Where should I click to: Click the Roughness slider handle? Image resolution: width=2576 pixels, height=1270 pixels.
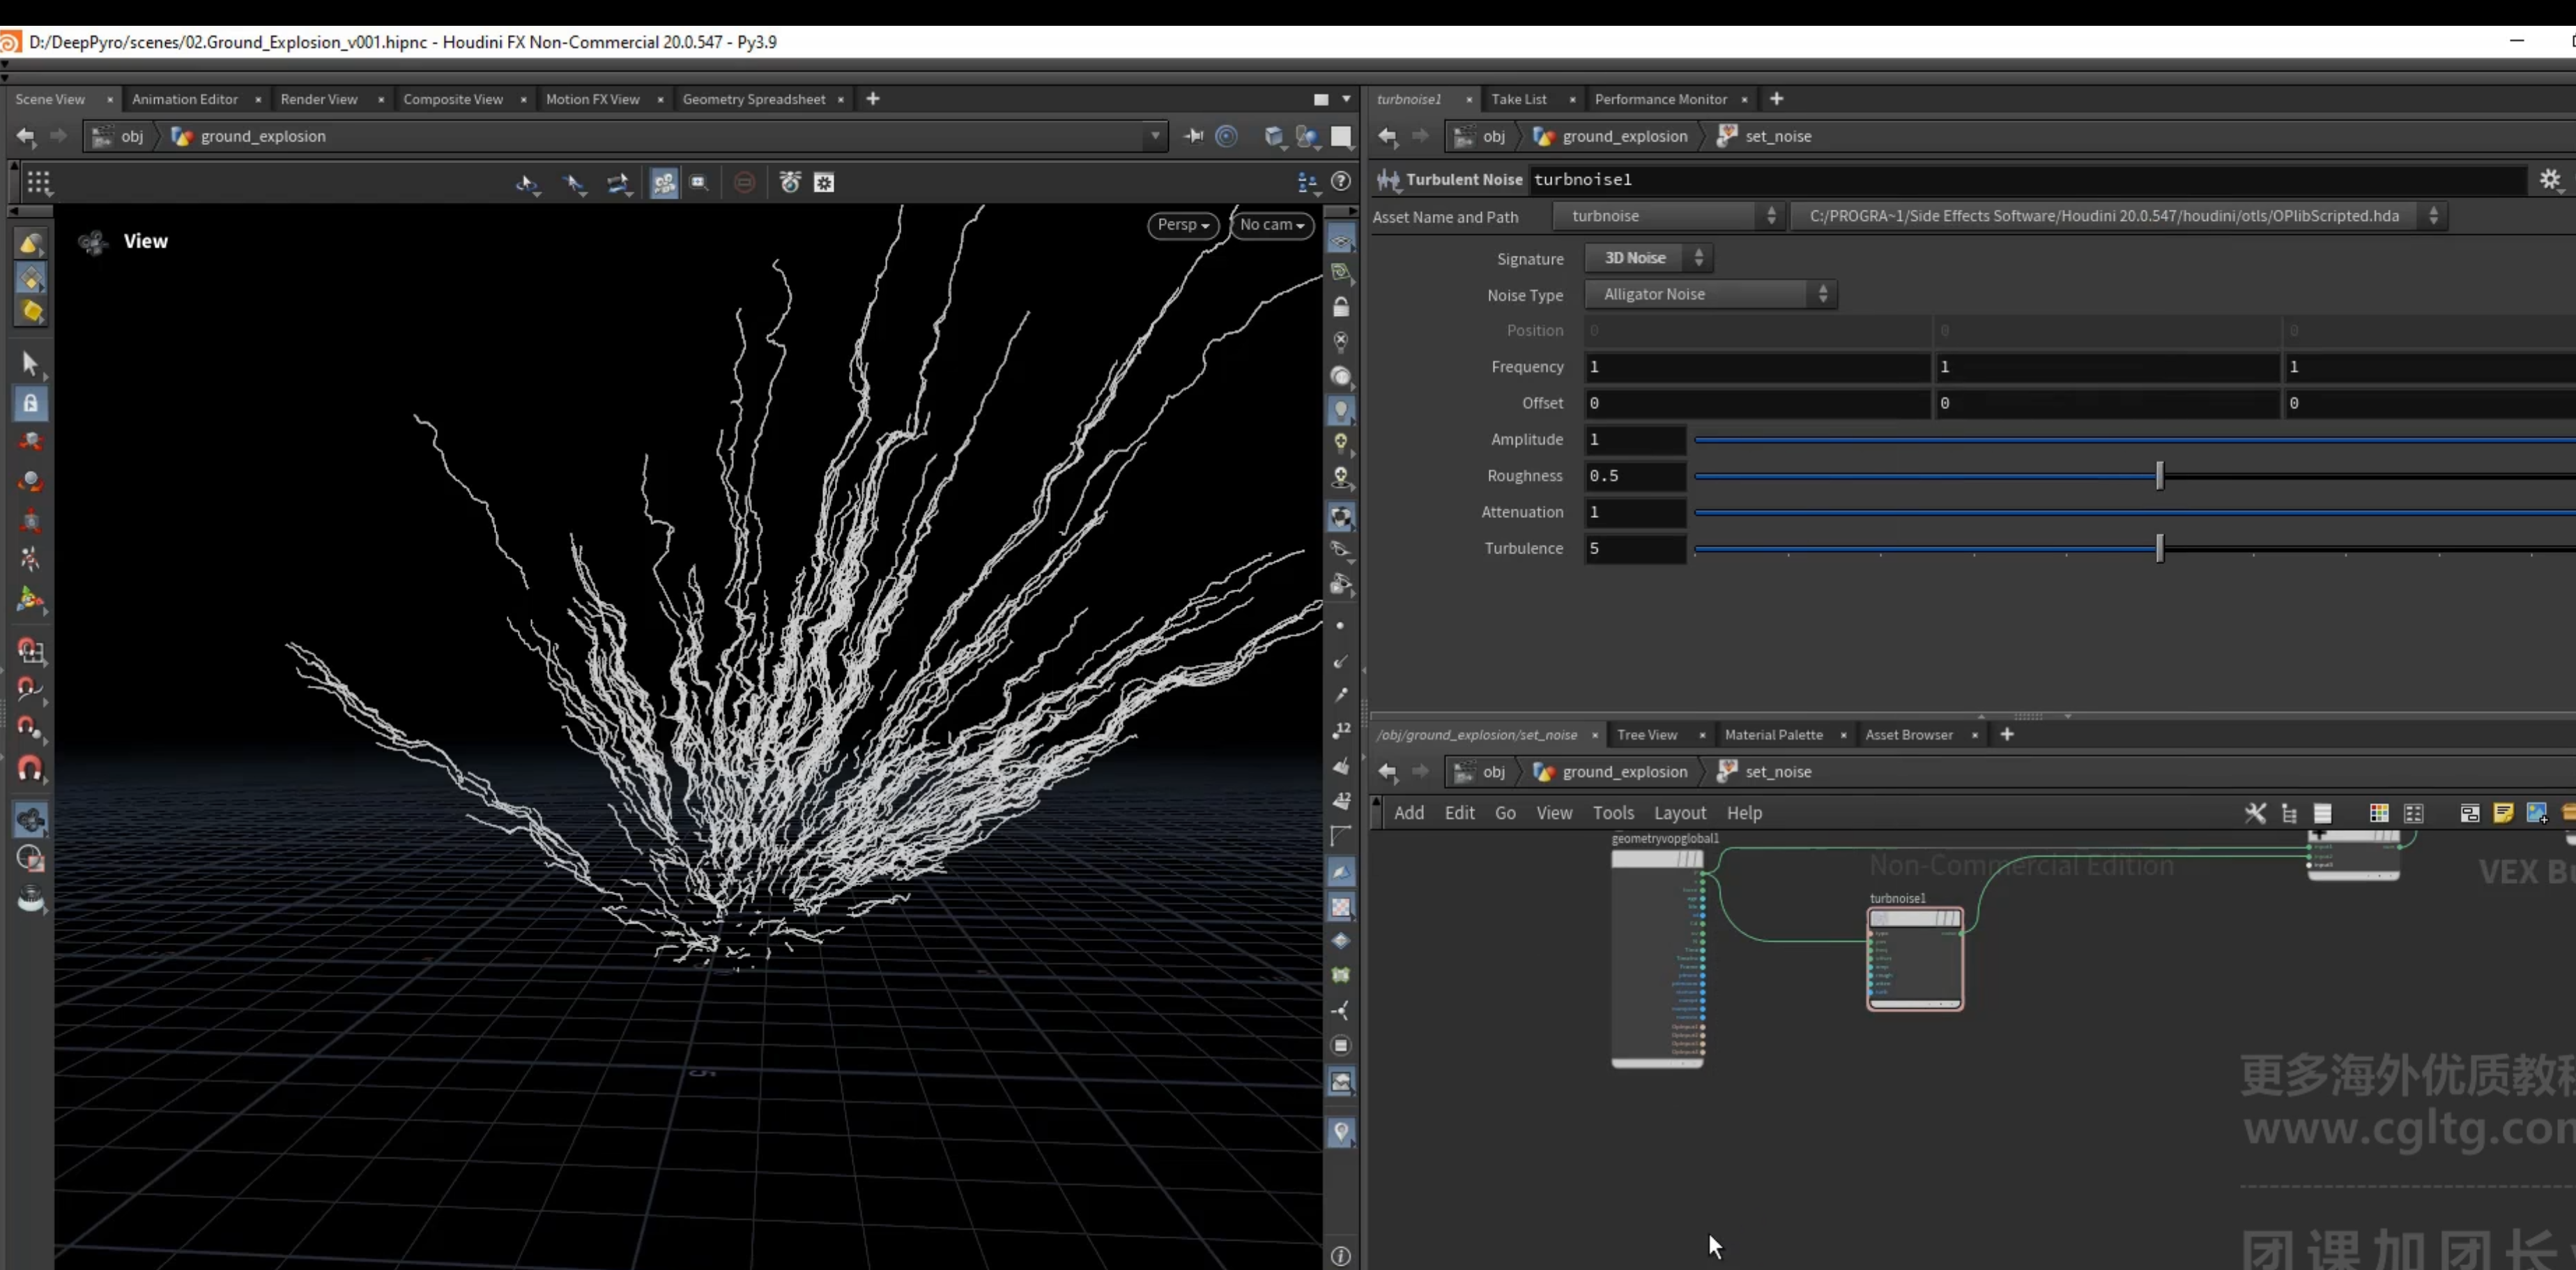2160,476
